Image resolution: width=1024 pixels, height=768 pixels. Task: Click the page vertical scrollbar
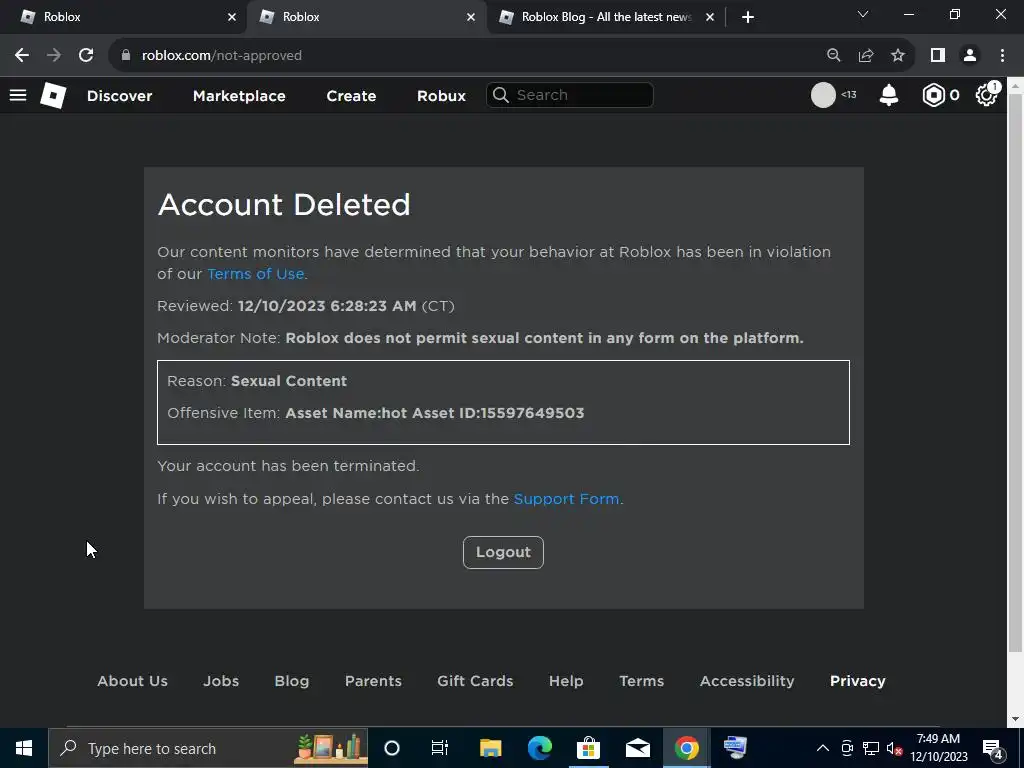tap(1016, 372)
